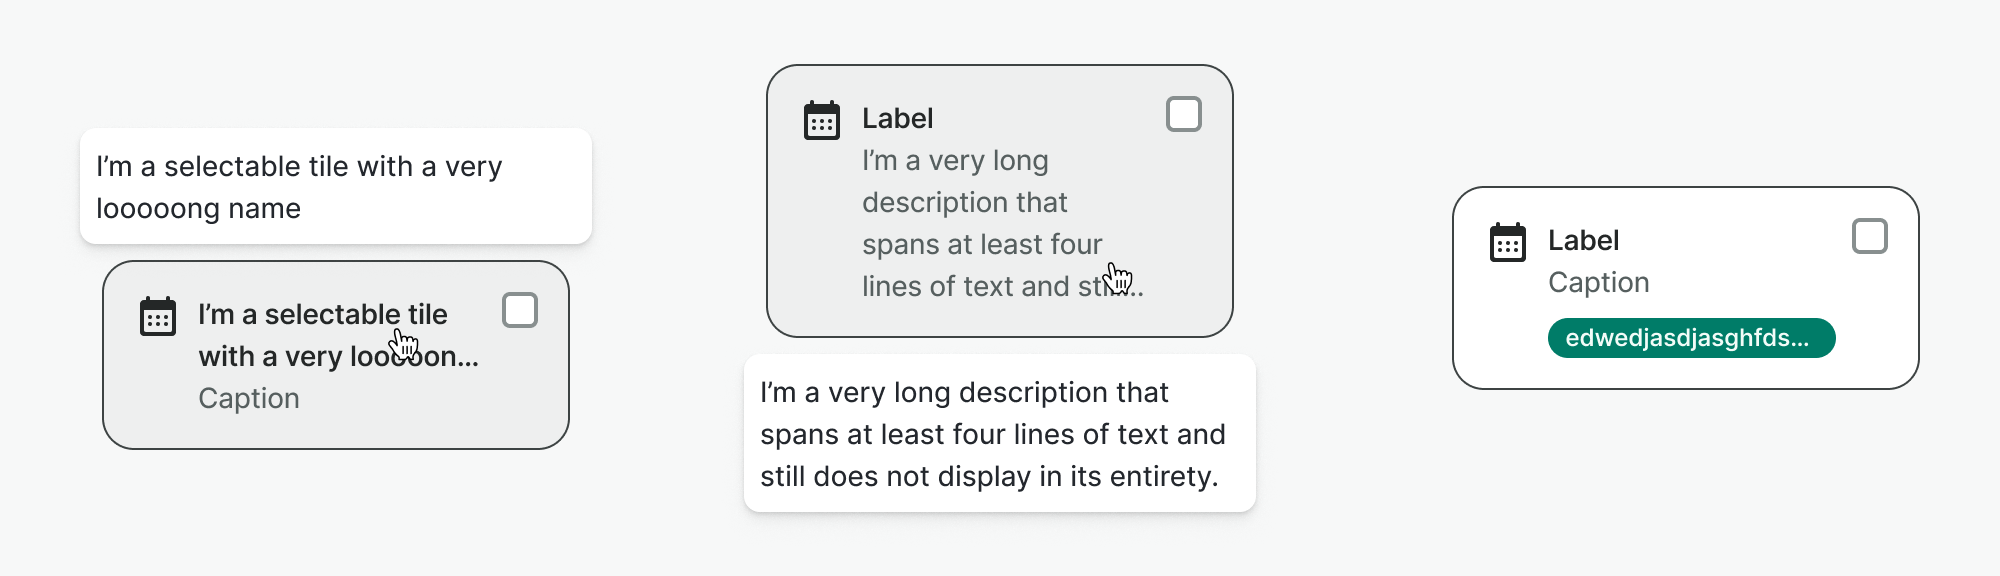Click calendar icon beside the long description
This screenshot has width=2000, height=576.
click(x=822, y=121)
